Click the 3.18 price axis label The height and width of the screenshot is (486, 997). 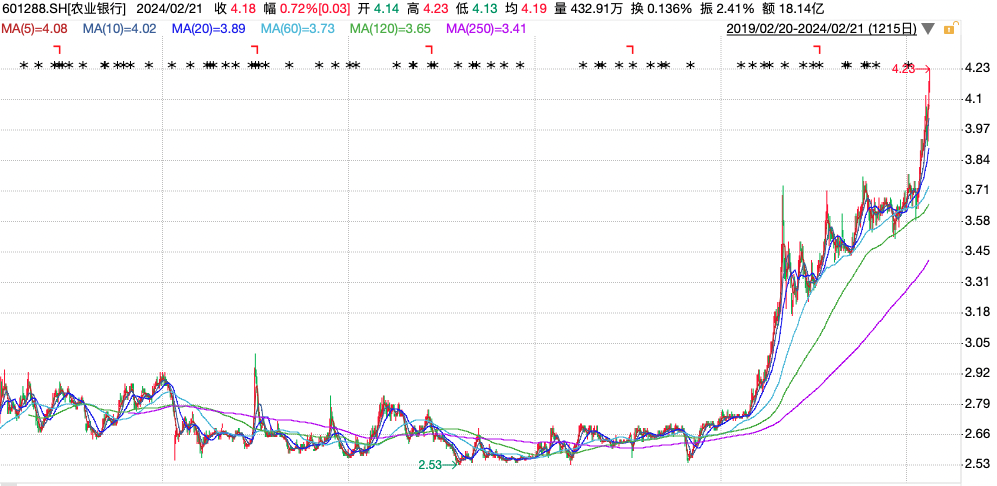click(x=978, y=312)
